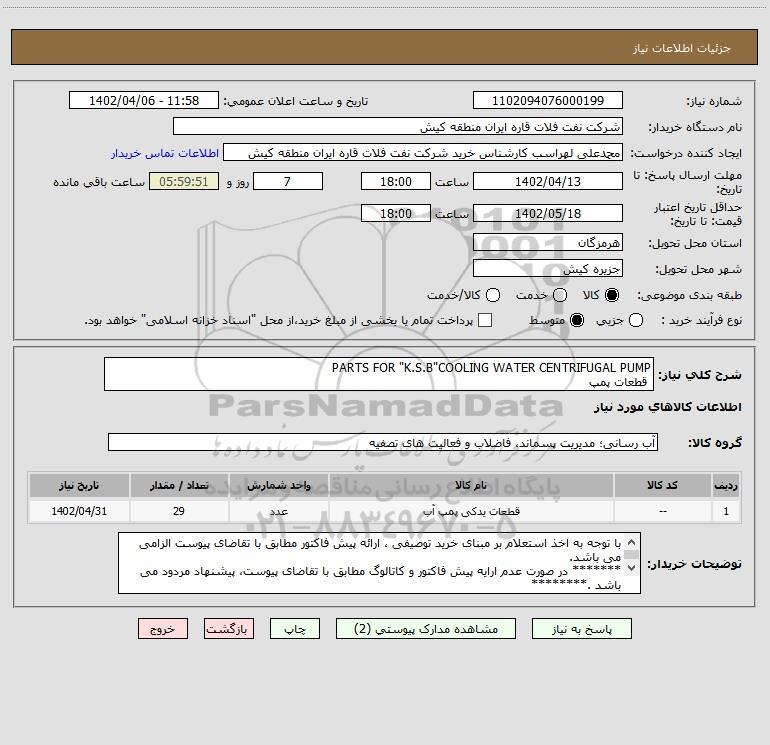This screenshot has height=745, width=770.
Task: Open اطلاعات تماس خریدار link
Action: [x=165, y=153]
